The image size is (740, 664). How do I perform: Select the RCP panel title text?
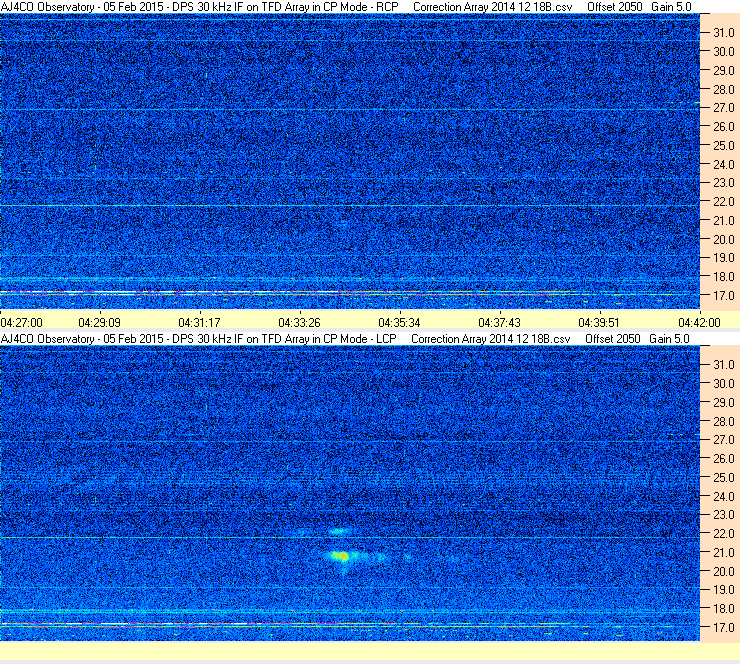click(200, 7)
